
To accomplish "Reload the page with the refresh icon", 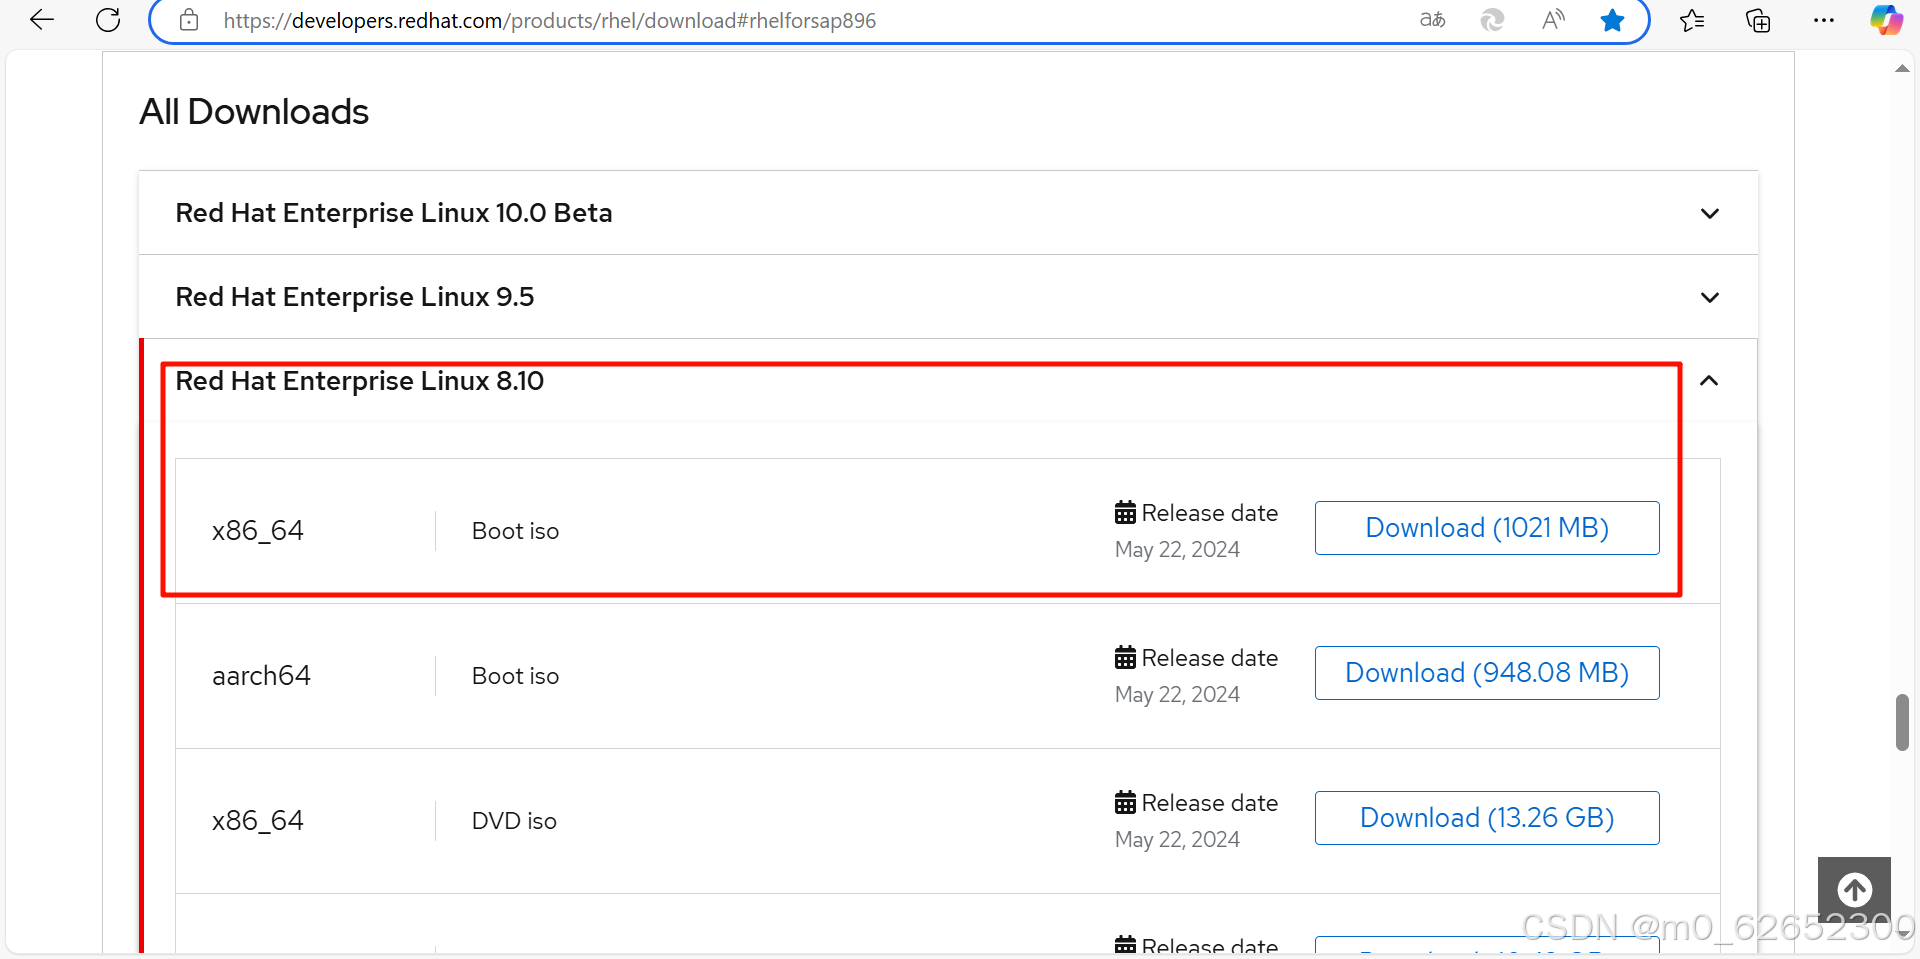I will click(108, 20).
